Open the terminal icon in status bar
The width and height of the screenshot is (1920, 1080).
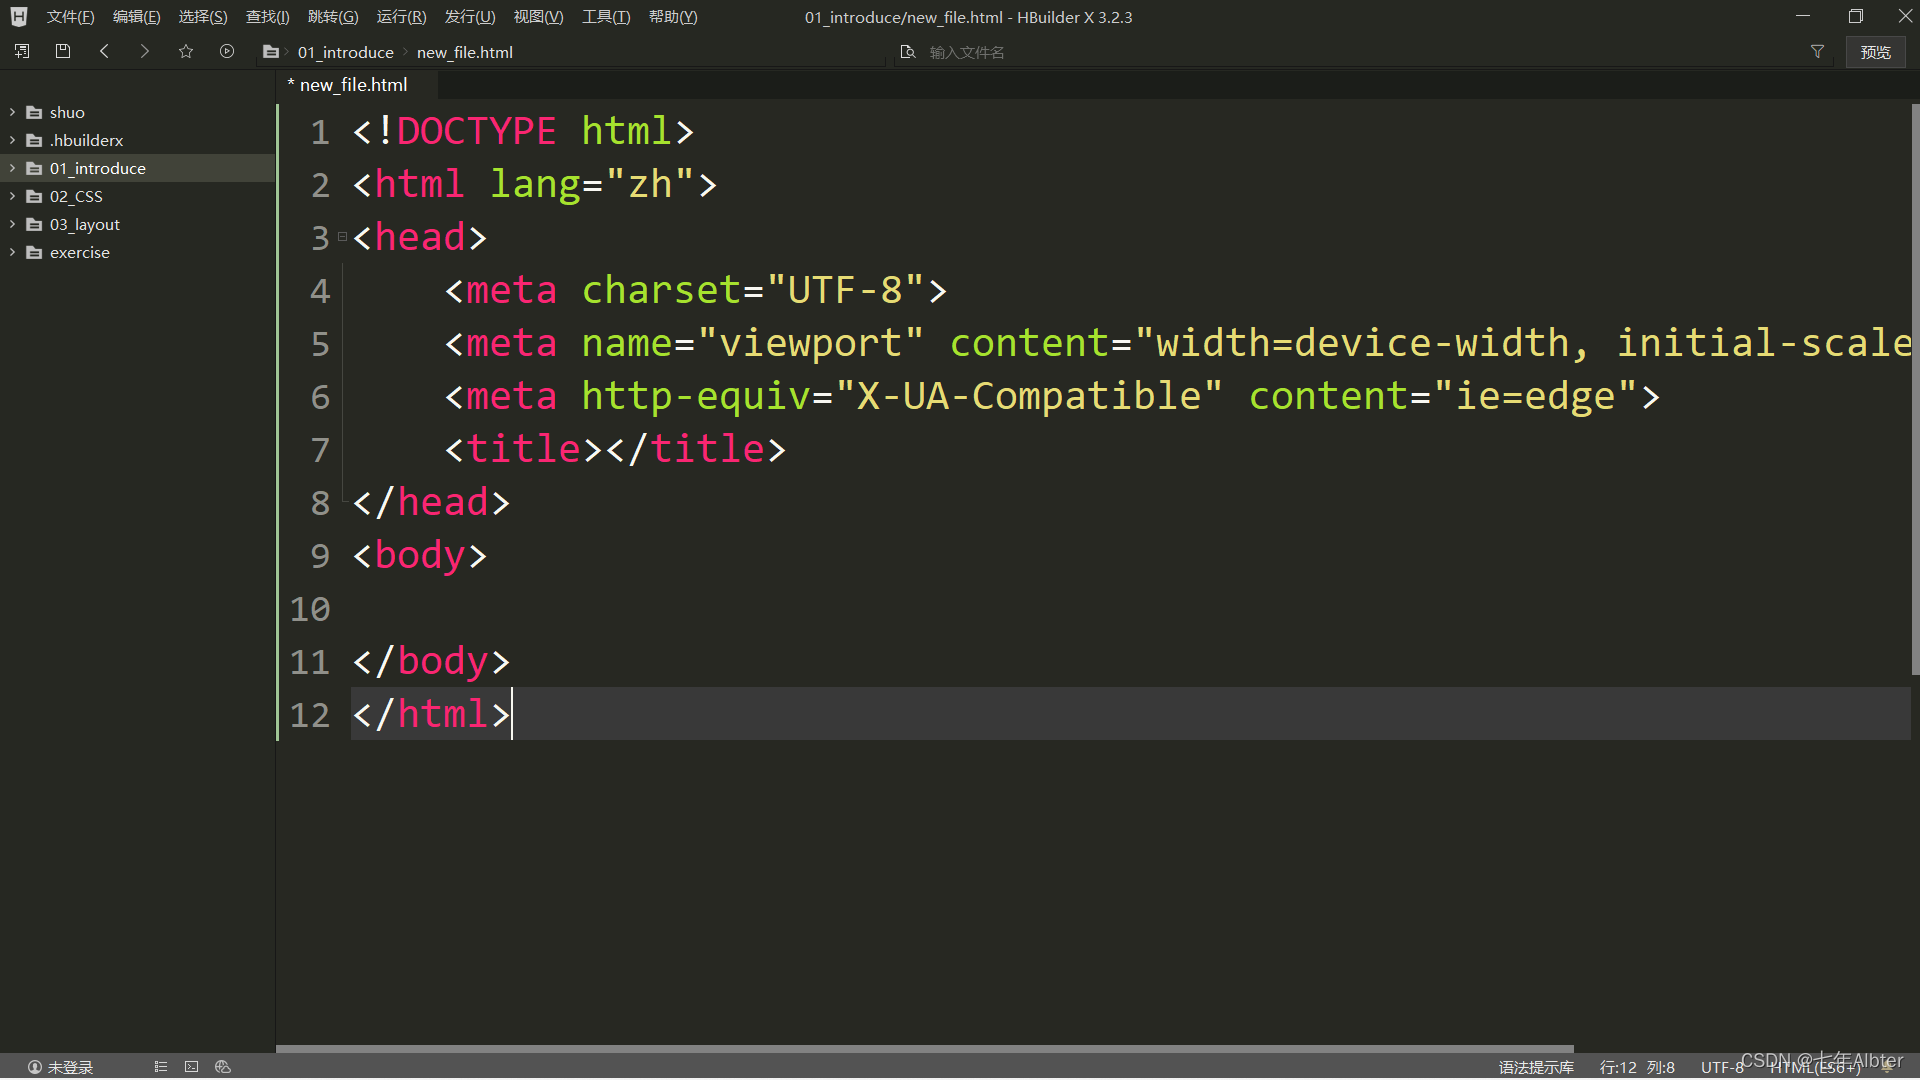[192, 1067]
